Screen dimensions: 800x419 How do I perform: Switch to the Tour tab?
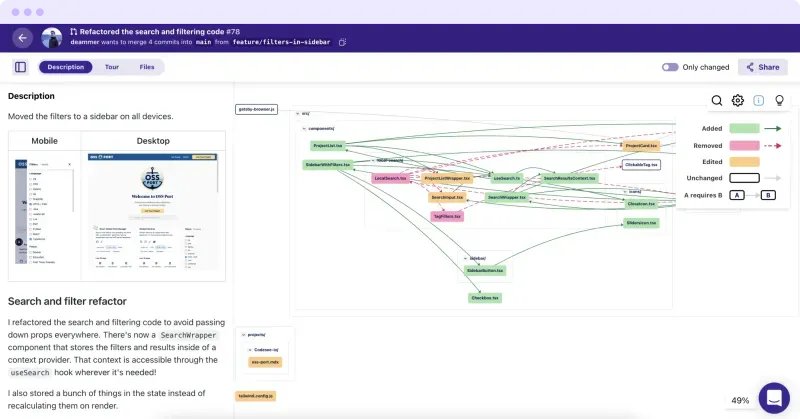pos(112,67)
